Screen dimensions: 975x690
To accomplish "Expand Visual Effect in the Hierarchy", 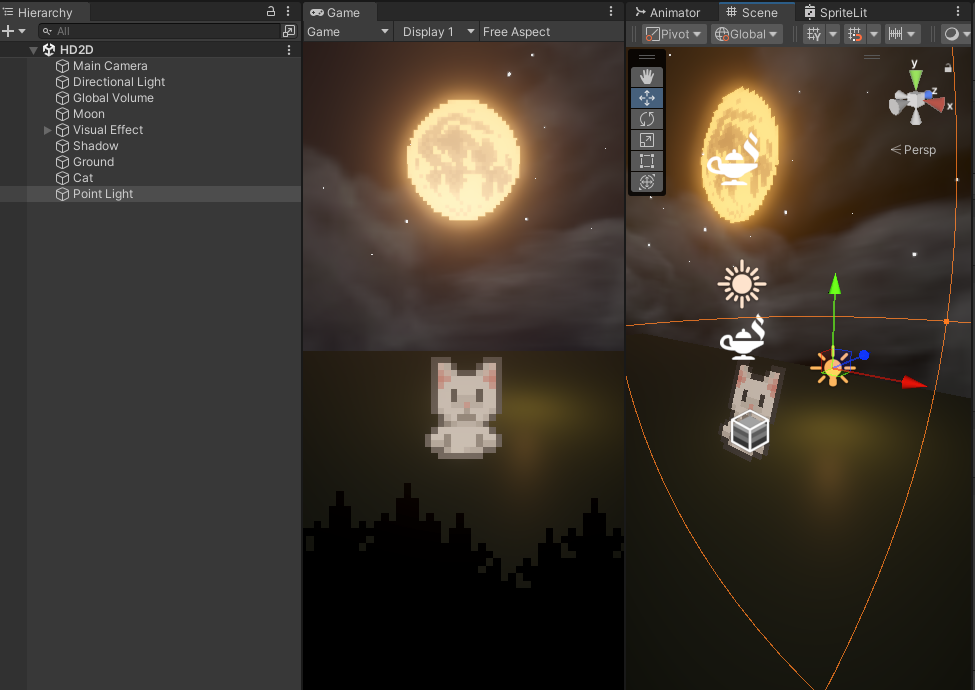I will click(46, 129).
